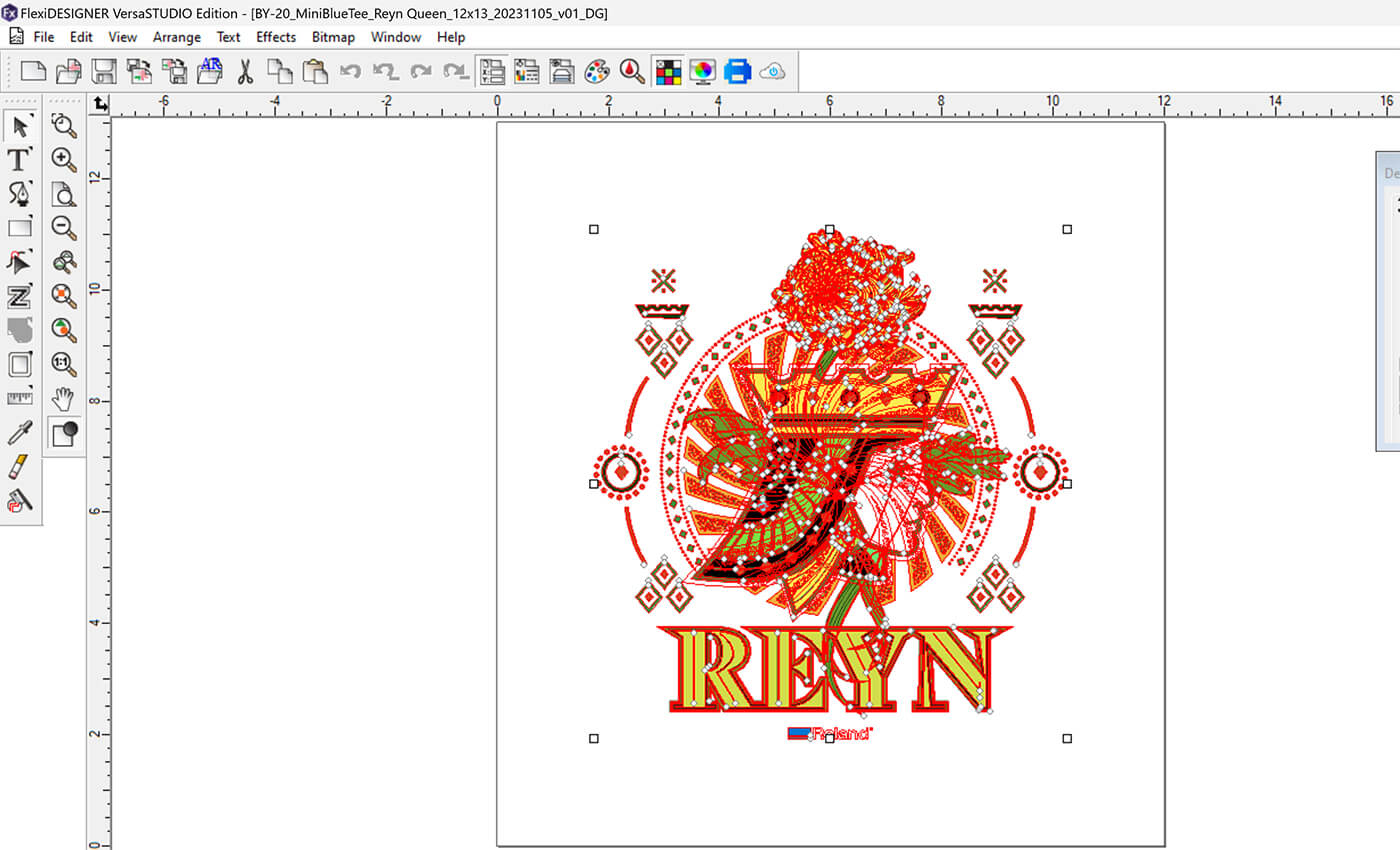This screenshot has height=850, width=1400.
Task: Select the Bezier pen path tool
Action: click(x=20, y=194)
